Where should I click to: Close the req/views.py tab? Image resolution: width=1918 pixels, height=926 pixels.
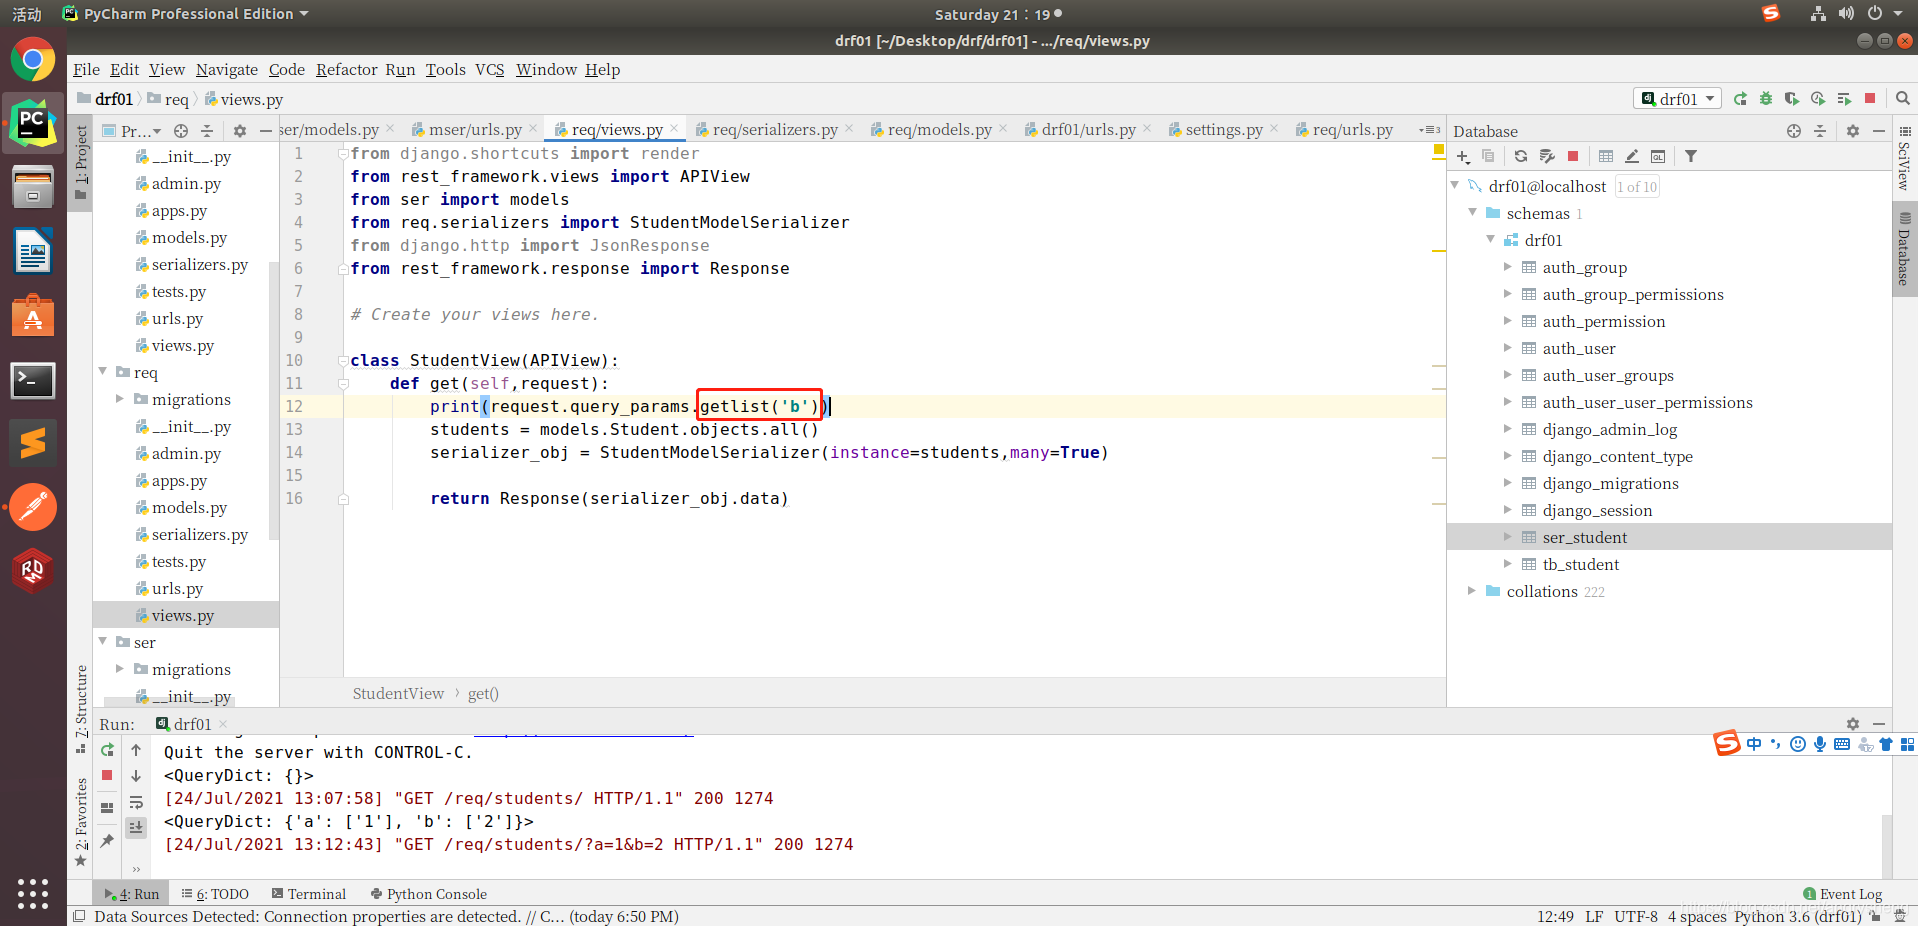click(x=674, y=128)
